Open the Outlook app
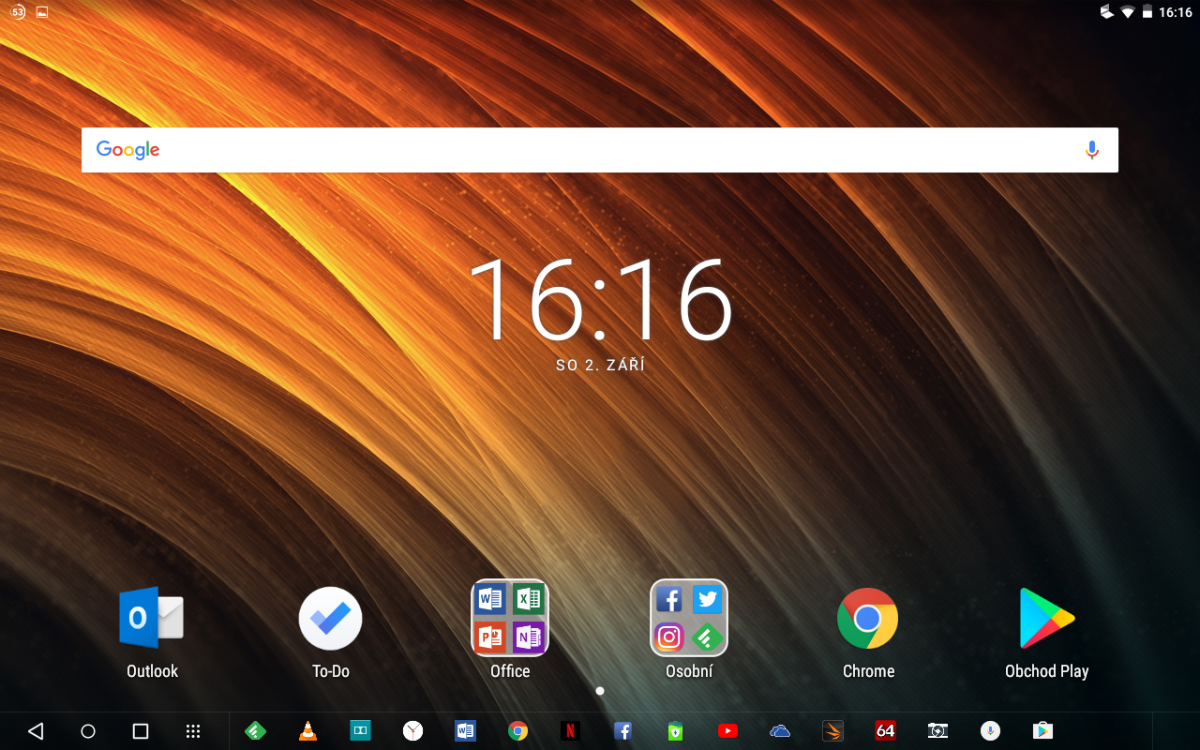Screen dimensions: 1200x750 152,619
